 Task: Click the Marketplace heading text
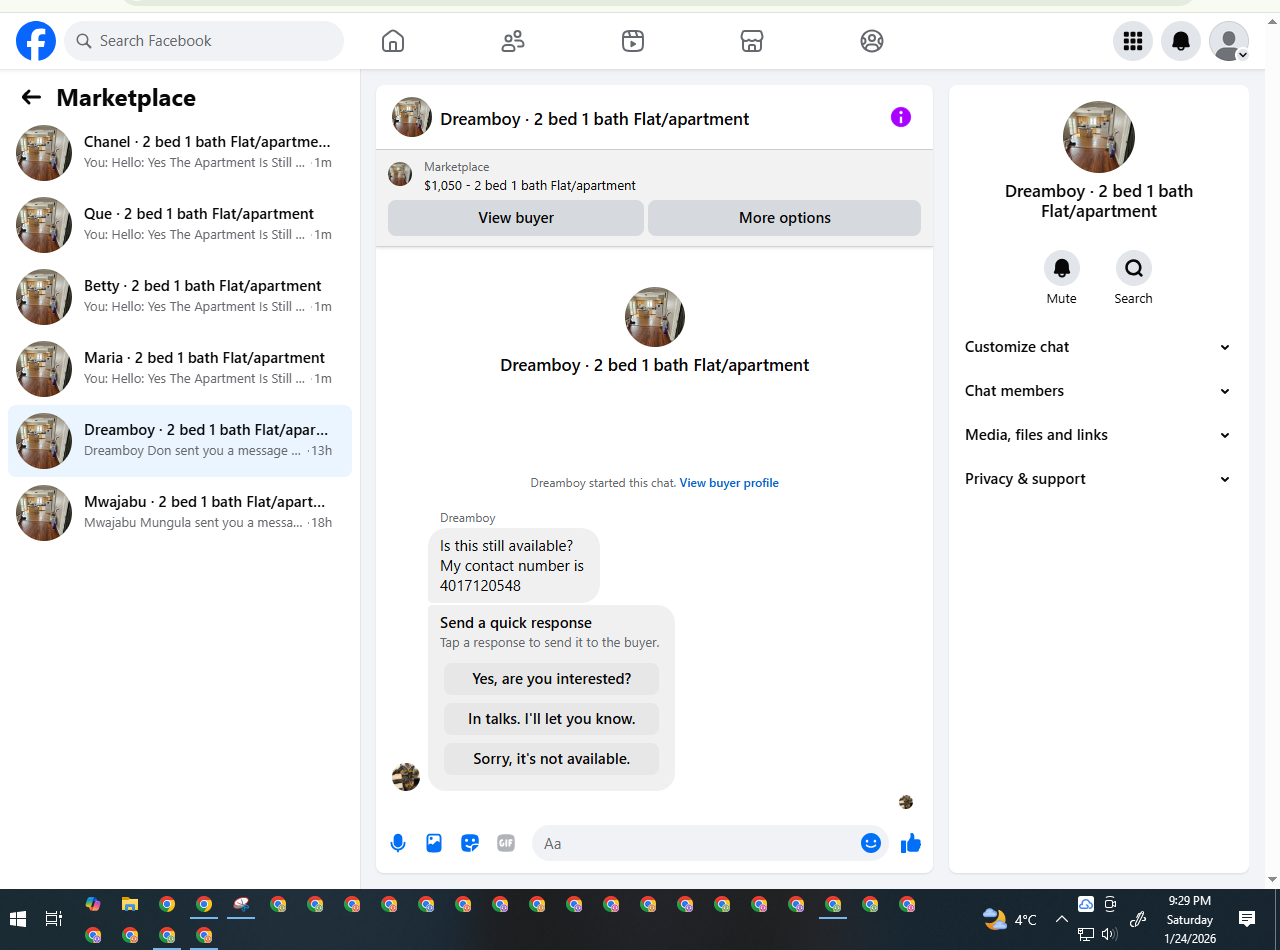coord(126,97)
